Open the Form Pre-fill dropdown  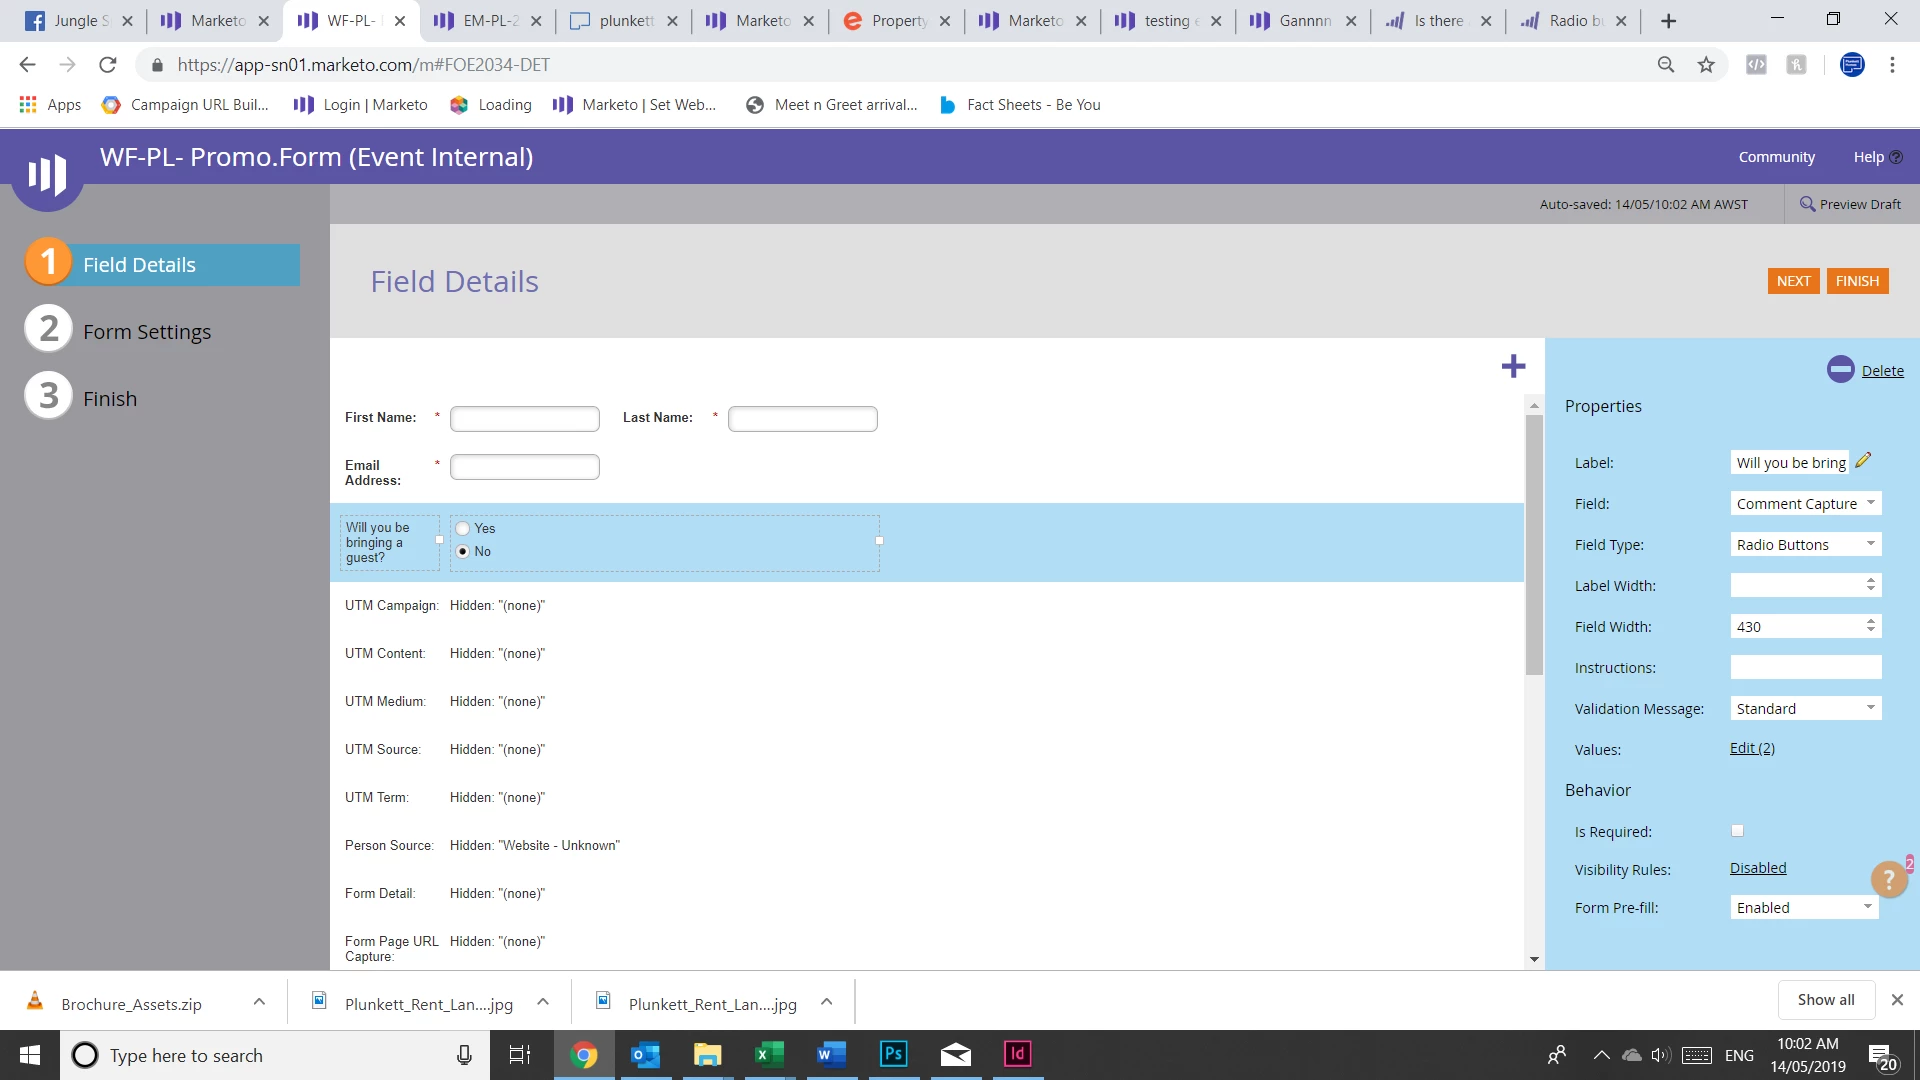click(1804, 907)
